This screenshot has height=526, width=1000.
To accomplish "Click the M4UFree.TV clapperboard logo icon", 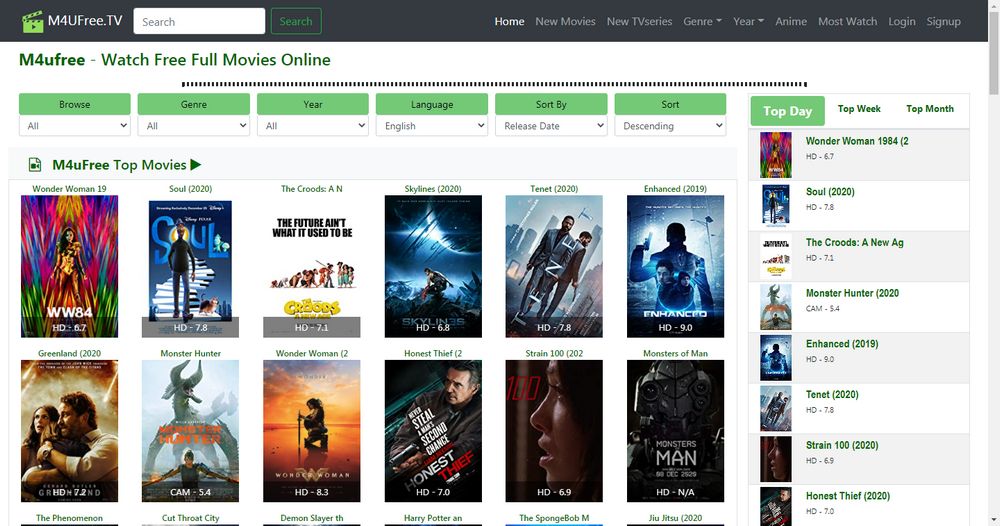I will 33,21.
